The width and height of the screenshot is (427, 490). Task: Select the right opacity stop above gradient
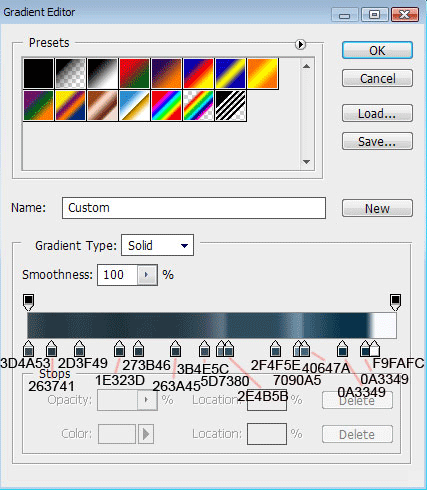point(395,302)
